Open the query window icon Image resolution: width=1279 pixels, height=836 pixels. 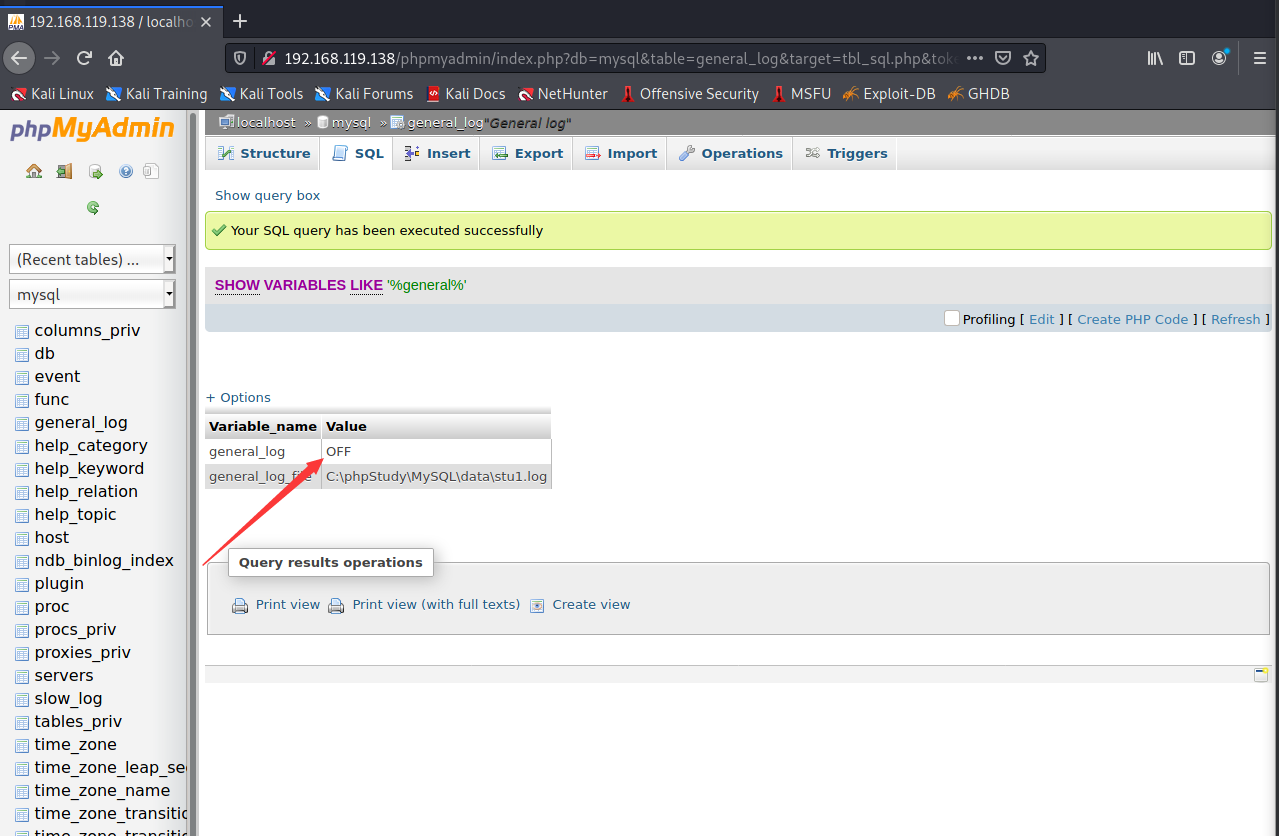pyautogui.click(x=96, y=171)
